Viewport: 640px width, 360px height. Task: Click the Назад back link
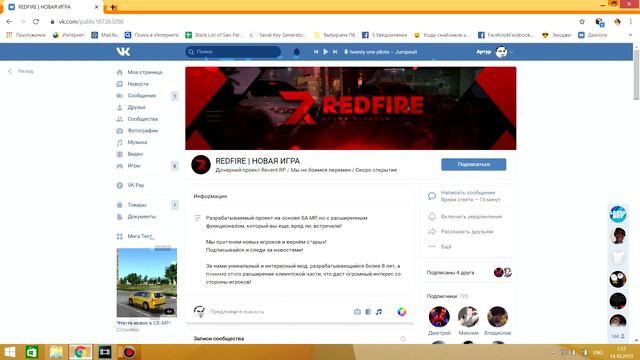point(21,71)
